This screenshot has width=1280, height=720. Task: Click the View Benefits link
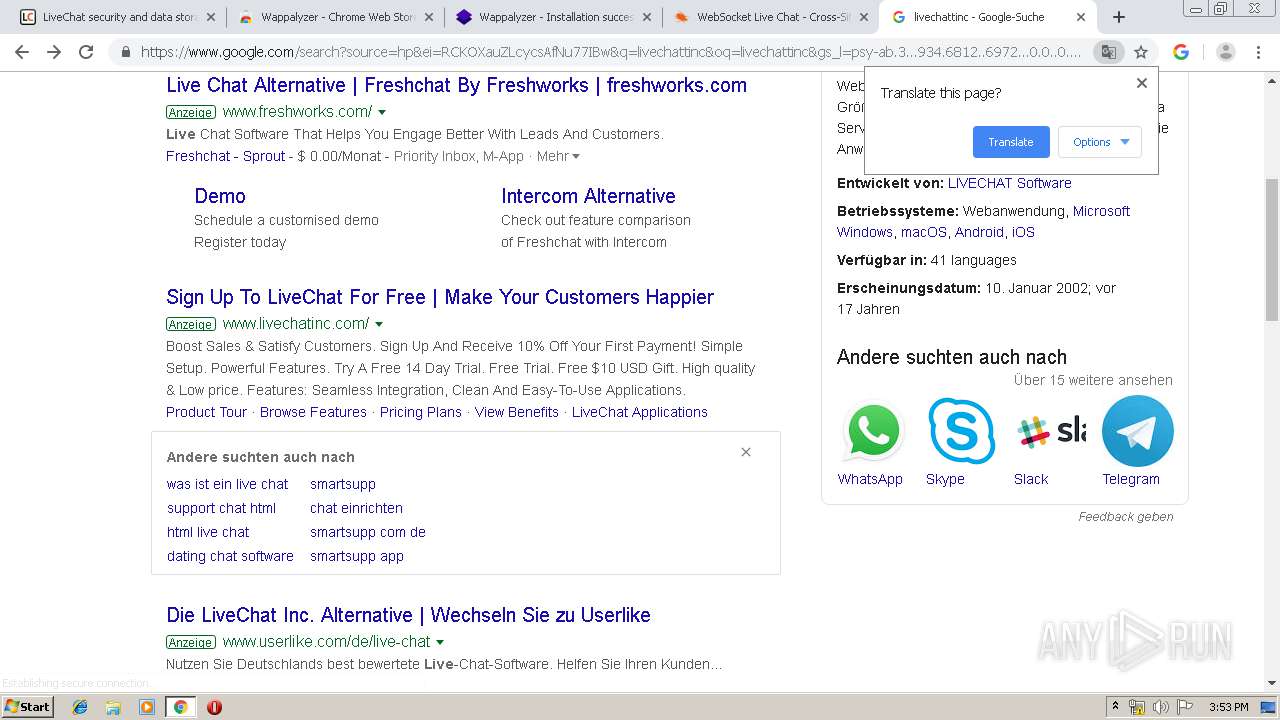click(x=517, y=412)
